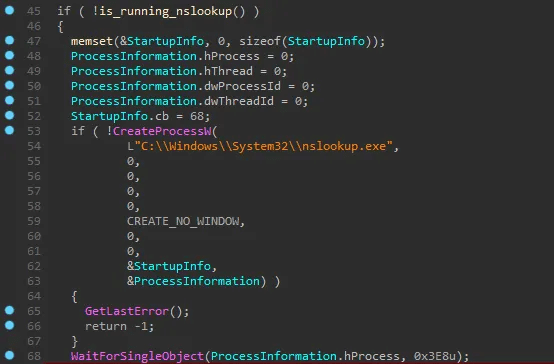Select the nslookup.exe path string

263,146
